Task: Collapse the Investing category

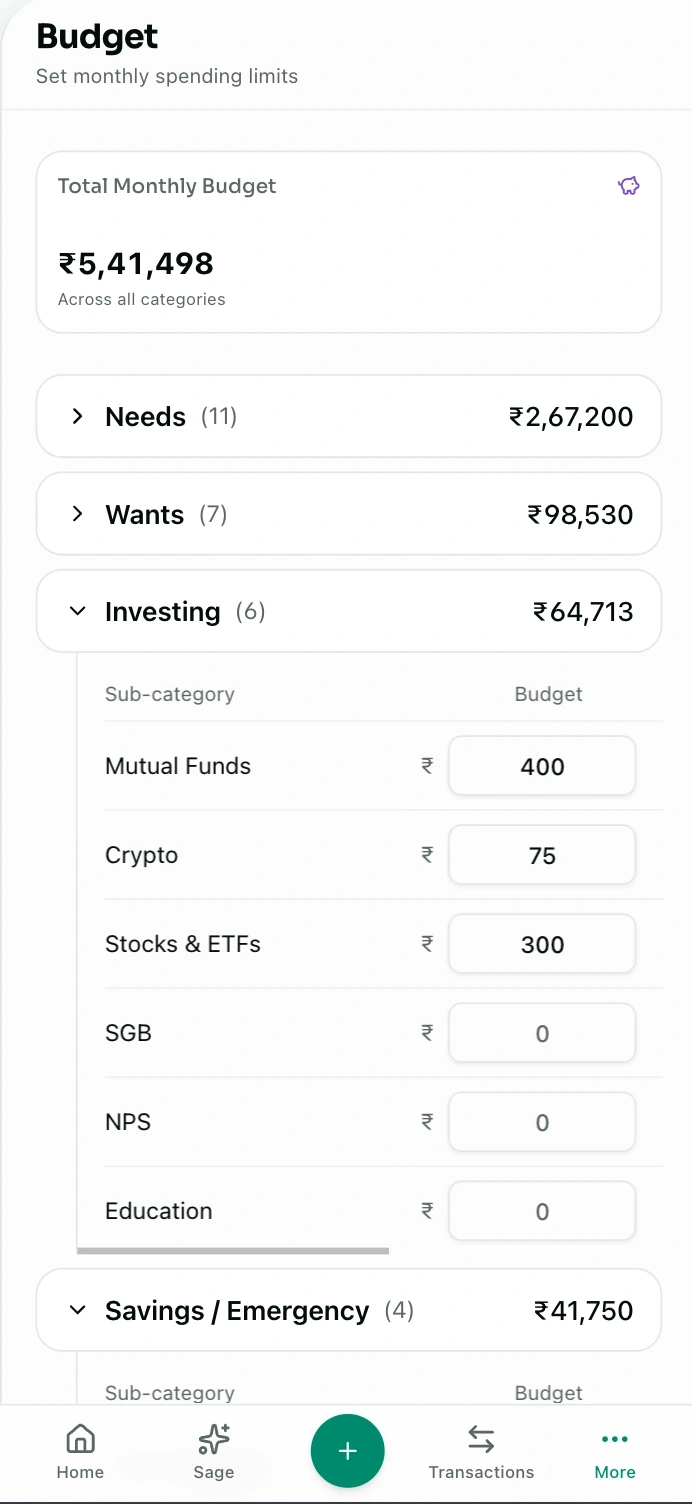Action: [78, 611]
